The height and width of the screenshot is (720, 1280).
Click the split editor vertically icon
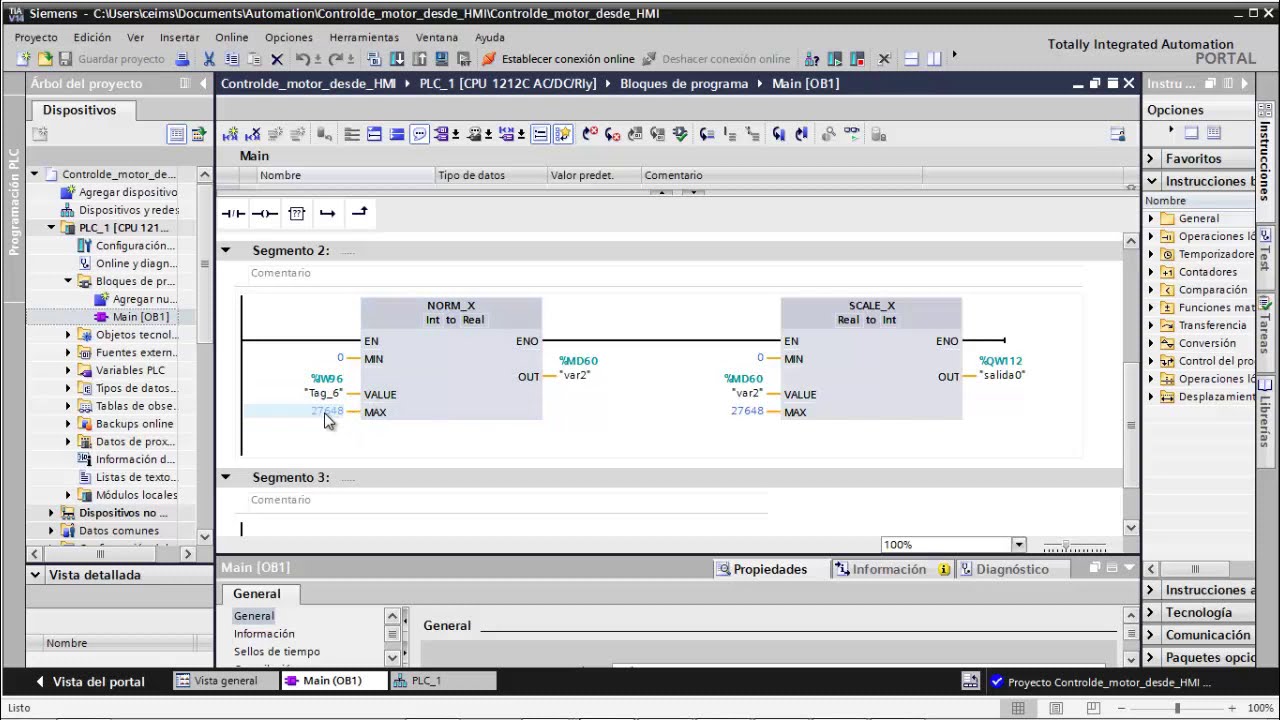[934, 59]
